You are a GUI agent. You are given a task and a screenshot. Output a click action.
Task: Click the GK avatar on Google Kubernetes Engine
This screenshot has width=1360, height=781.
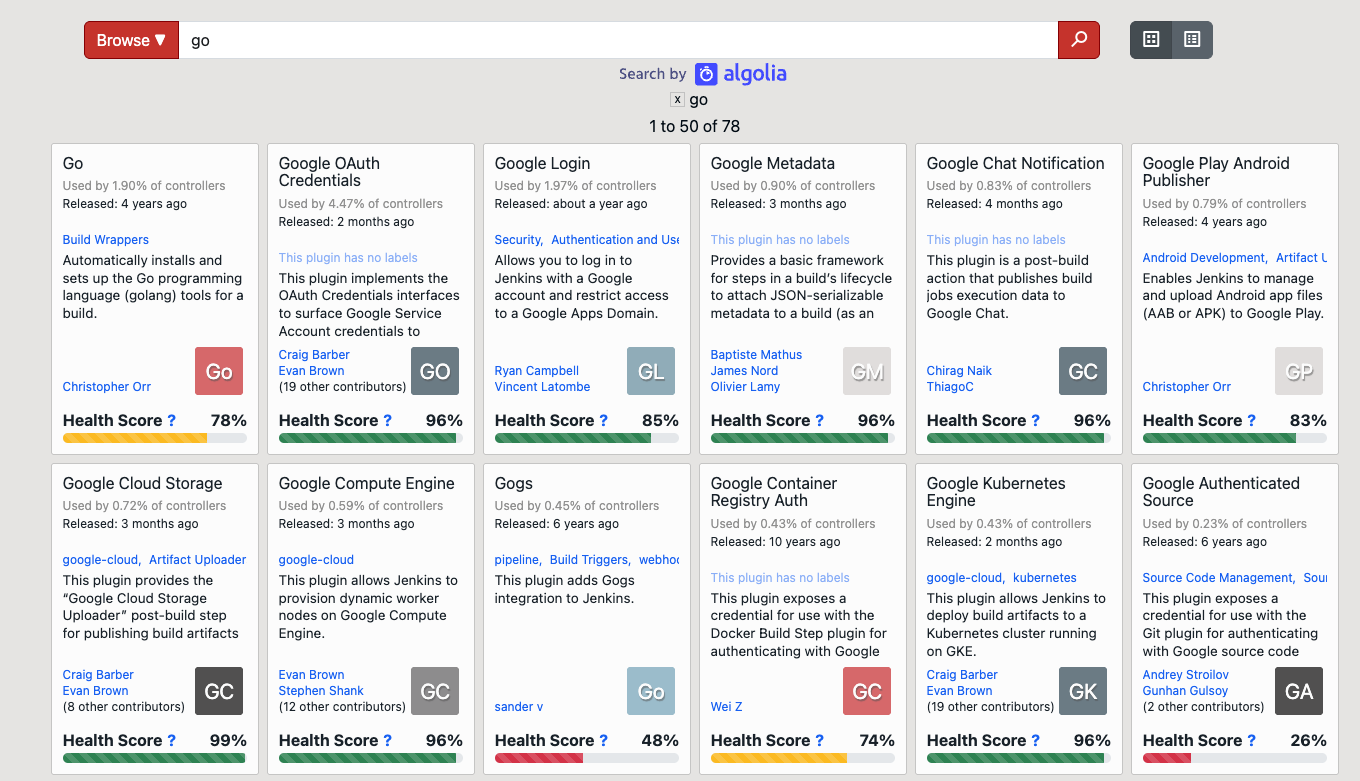pos(1083,691)
